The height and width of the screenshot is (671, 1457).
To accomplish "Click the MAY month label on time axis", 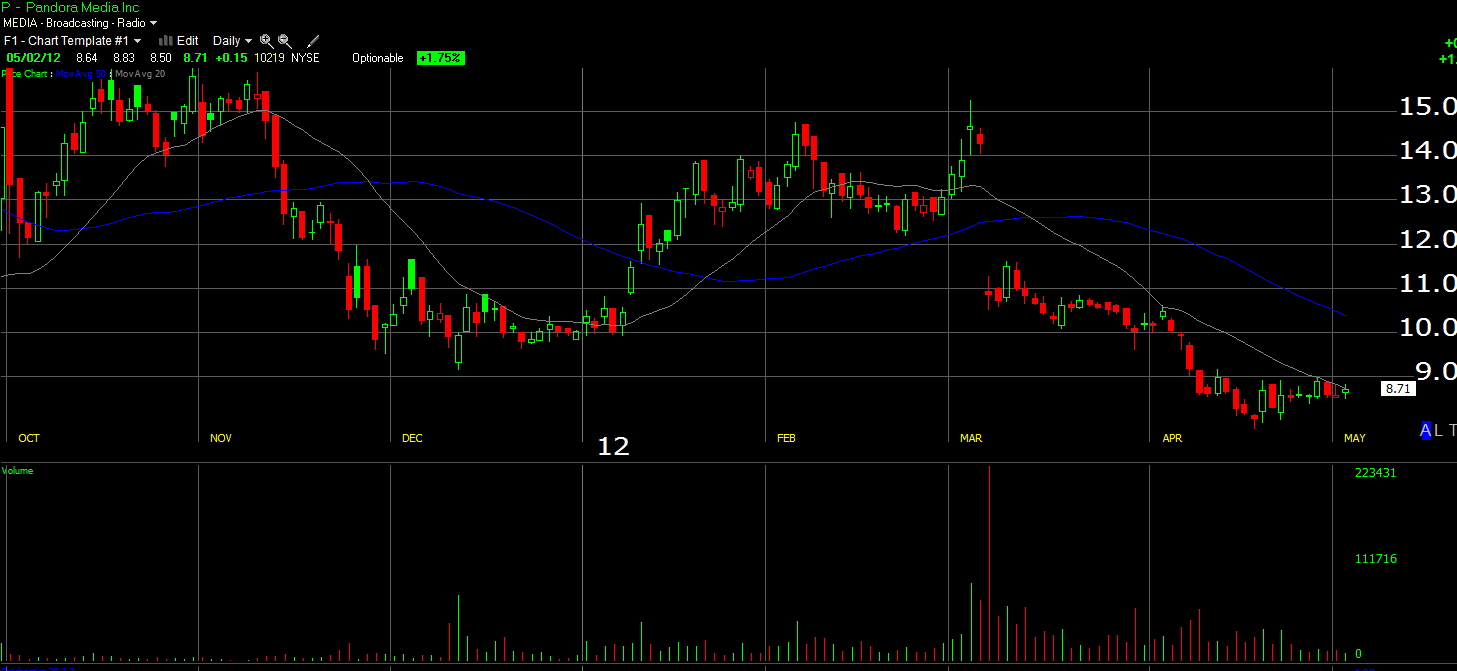I will [1354, 438].
